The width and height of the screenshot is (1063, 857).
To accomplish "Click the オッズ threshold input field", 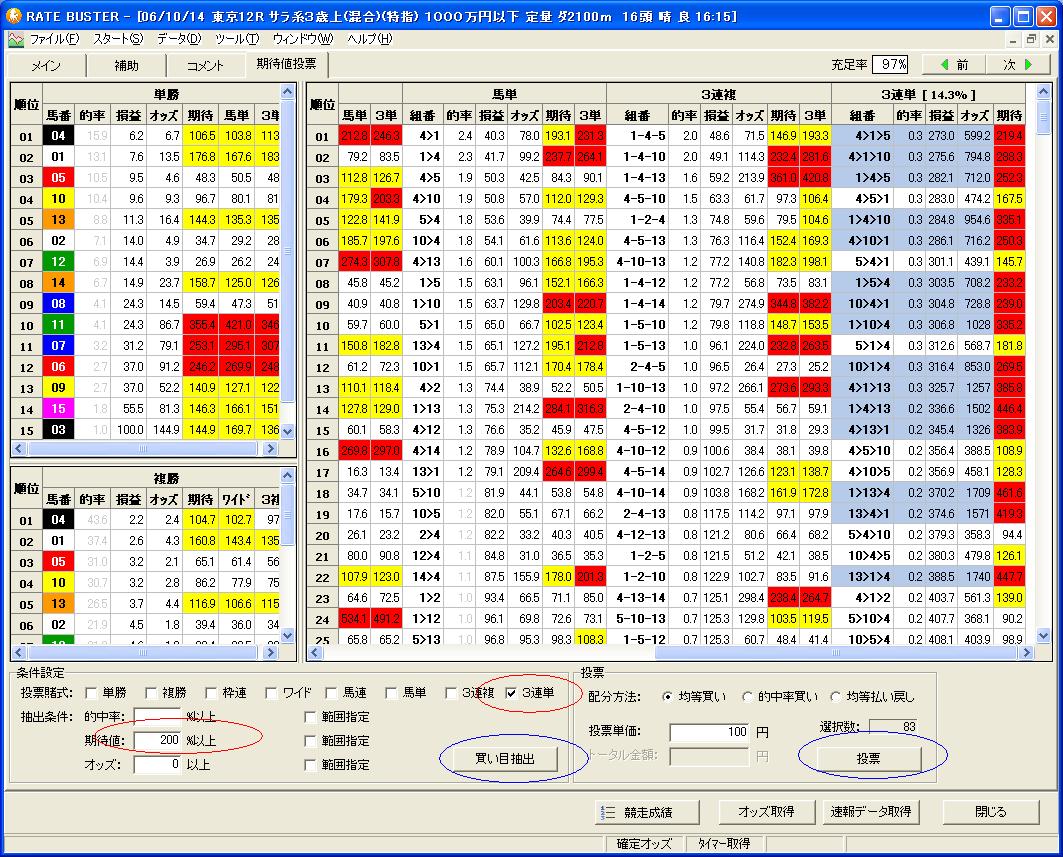I will click(x=157, y=765).
